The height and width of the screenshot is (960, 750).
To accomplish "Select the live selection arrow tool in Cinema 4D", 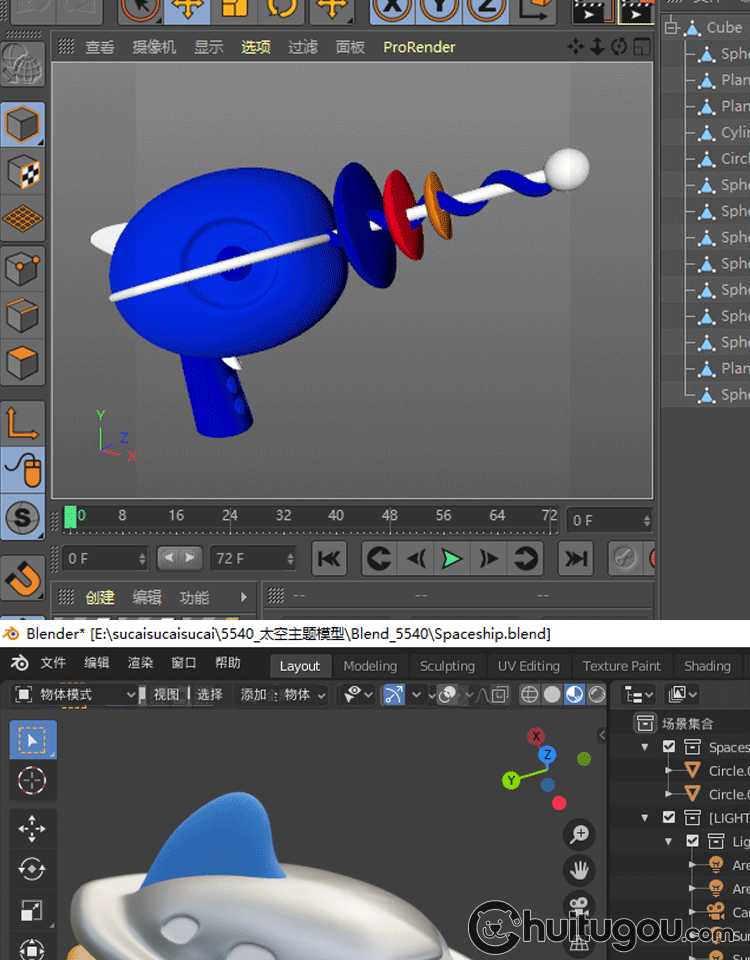I will (x=140, y=9).
